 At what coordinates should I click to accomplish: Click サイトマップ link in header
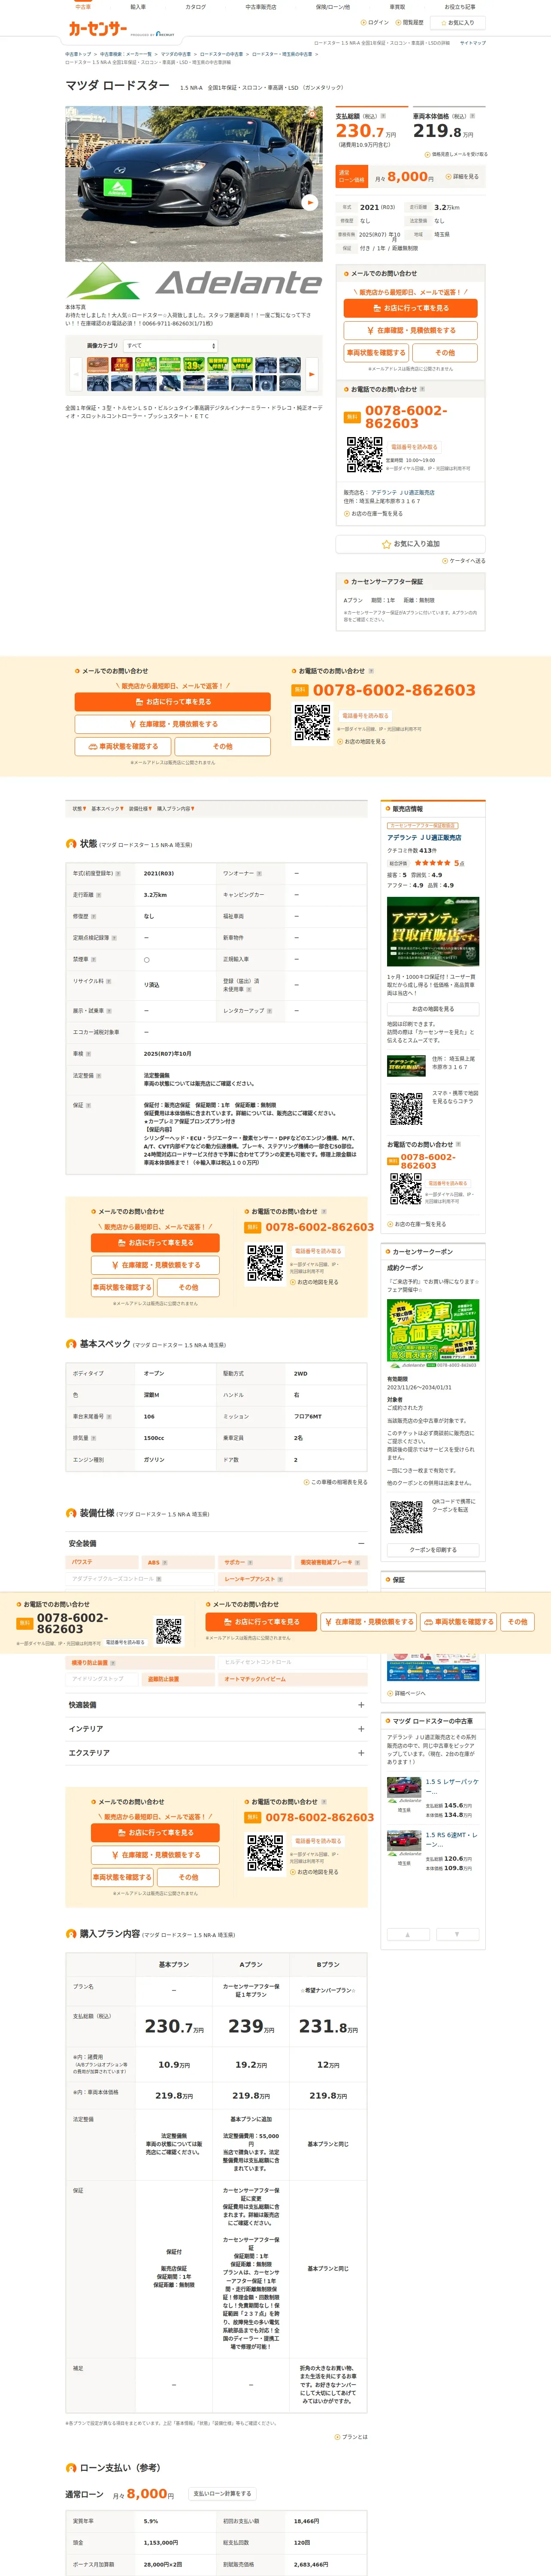472,43
